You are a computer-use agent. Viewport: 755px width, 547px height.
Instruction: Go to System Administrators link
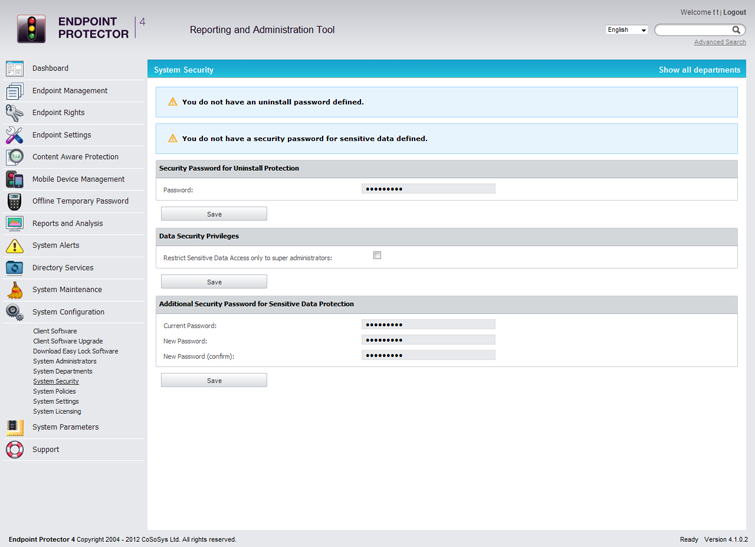coord(65,362)
